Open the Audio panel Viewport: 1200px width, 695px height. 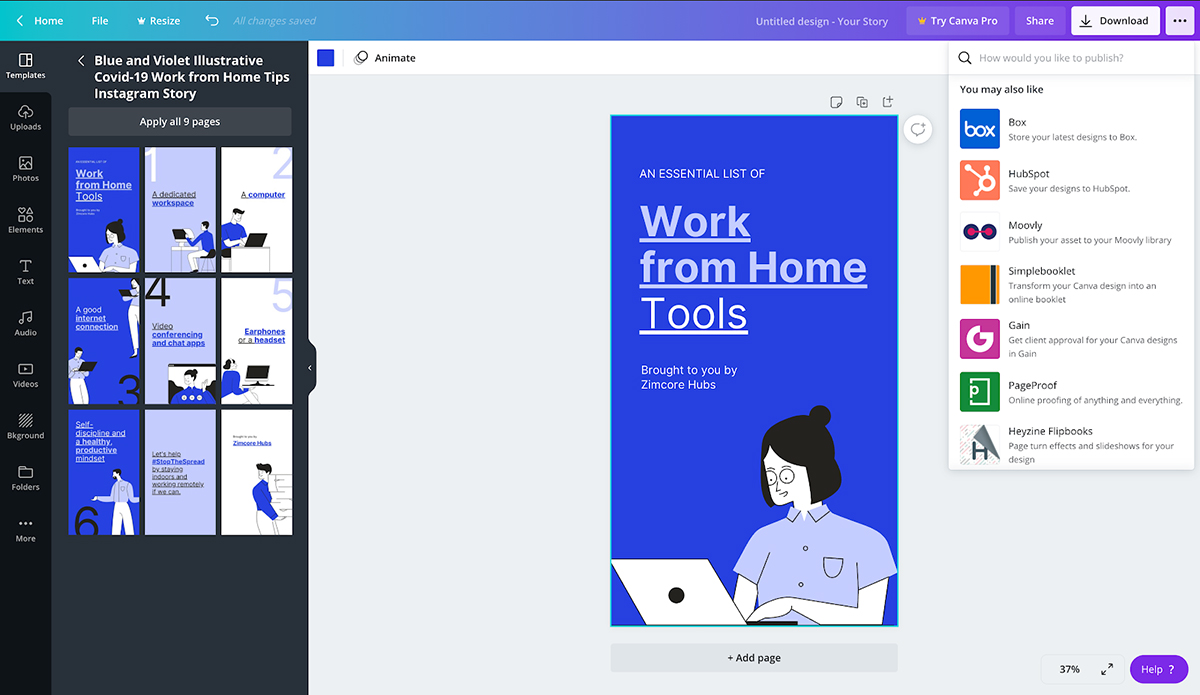(25, 323)
